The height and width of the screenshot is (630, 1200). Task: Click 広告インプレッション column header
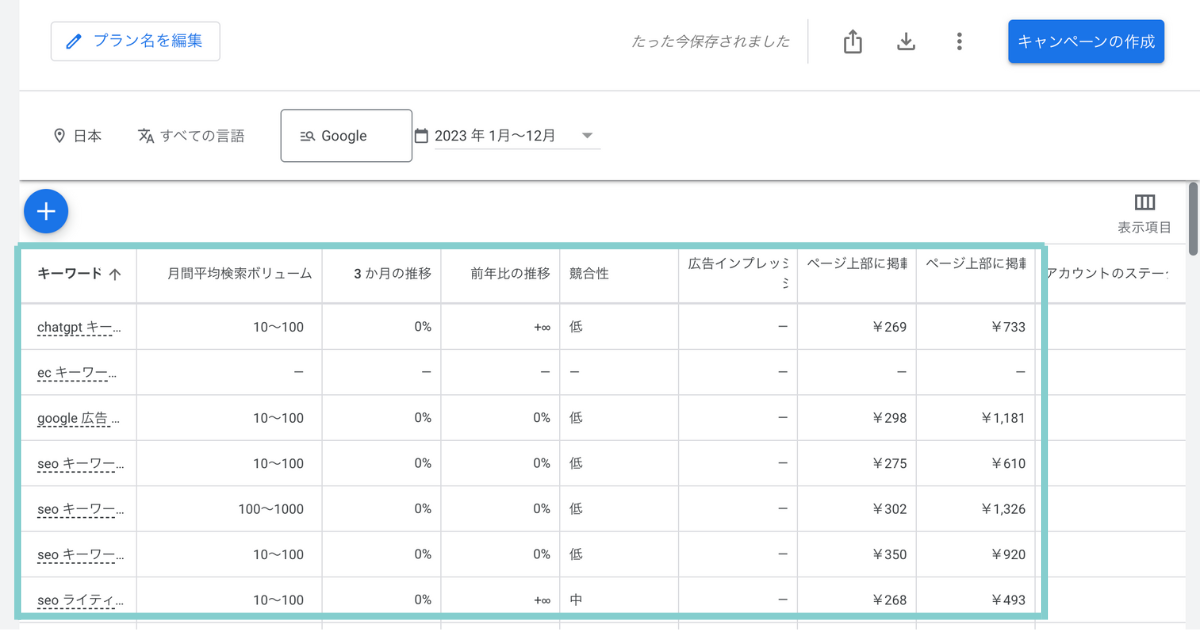coord(738,273)
